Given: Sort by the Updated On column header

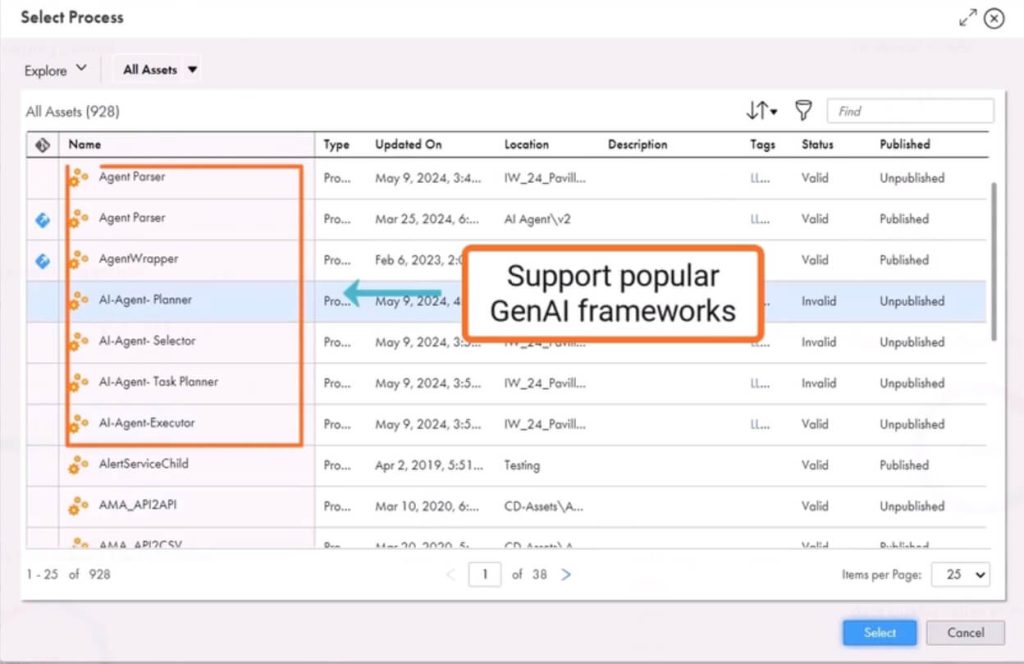Looking at the screenshot, I should 408,145.
